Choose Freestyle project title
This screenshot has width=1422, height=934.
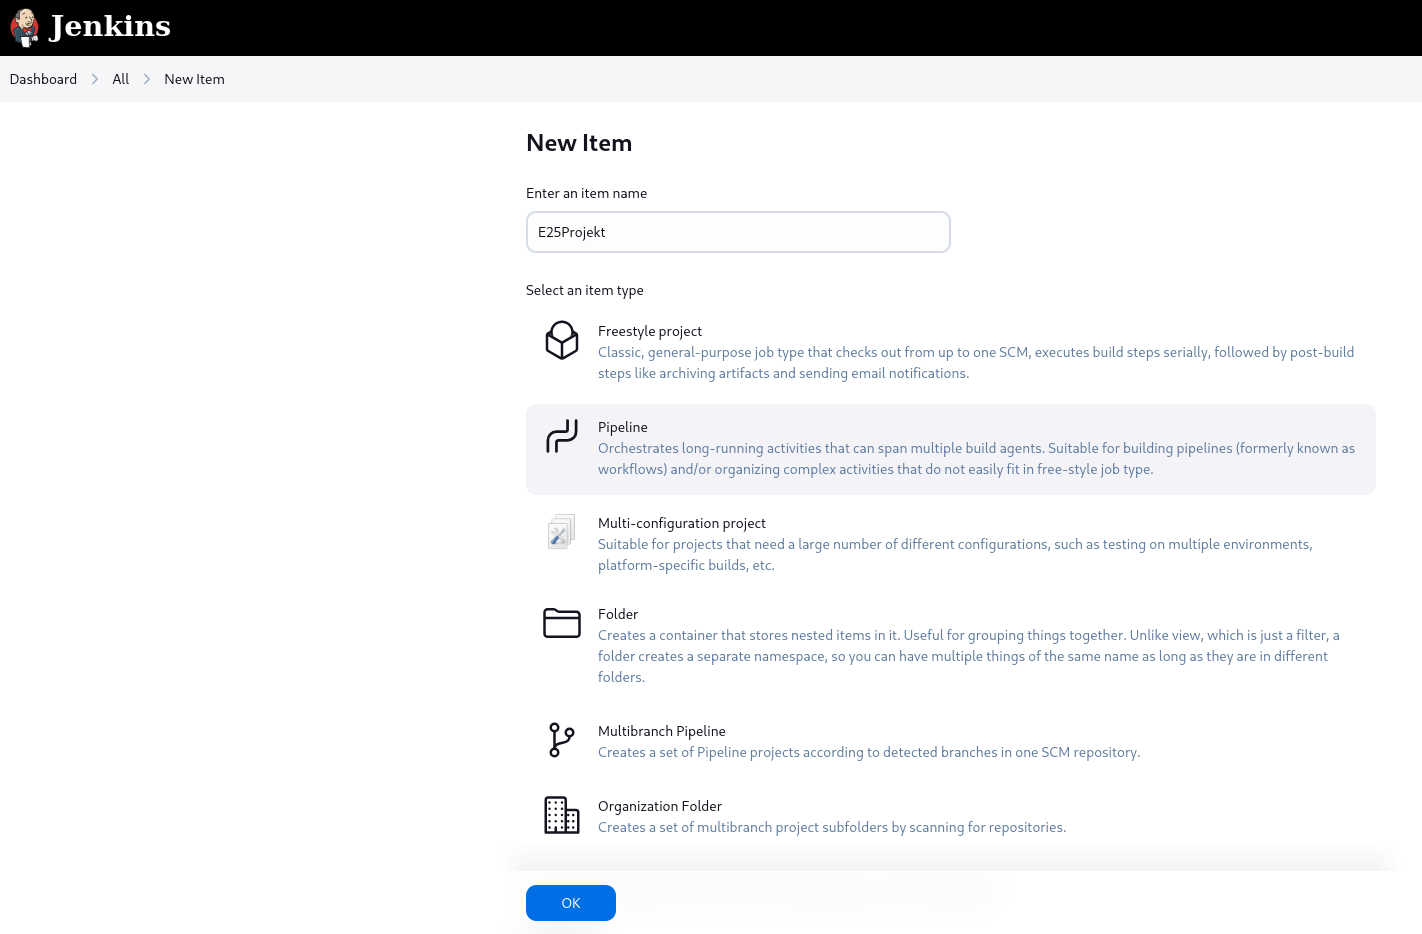pos(650,331)
